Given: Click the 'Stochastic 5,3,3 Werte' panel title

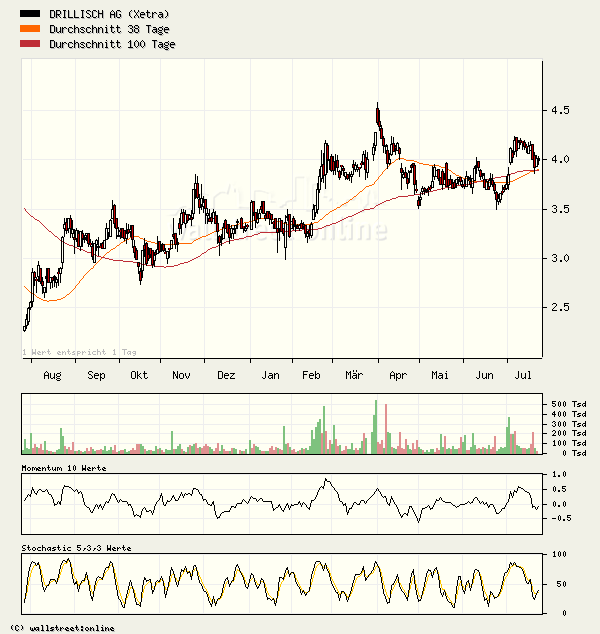Looking at the screenshot, I should pos(76,548).
